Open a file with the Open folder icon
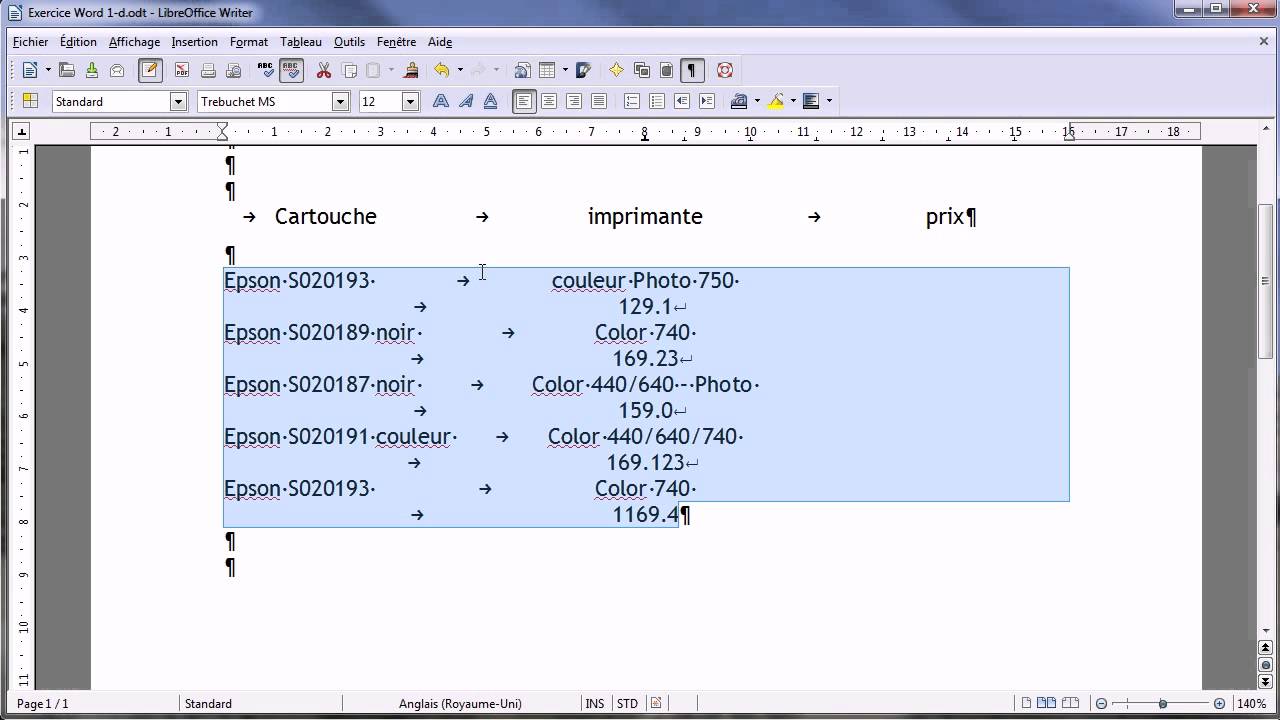1280x720 pixels. 67,70
